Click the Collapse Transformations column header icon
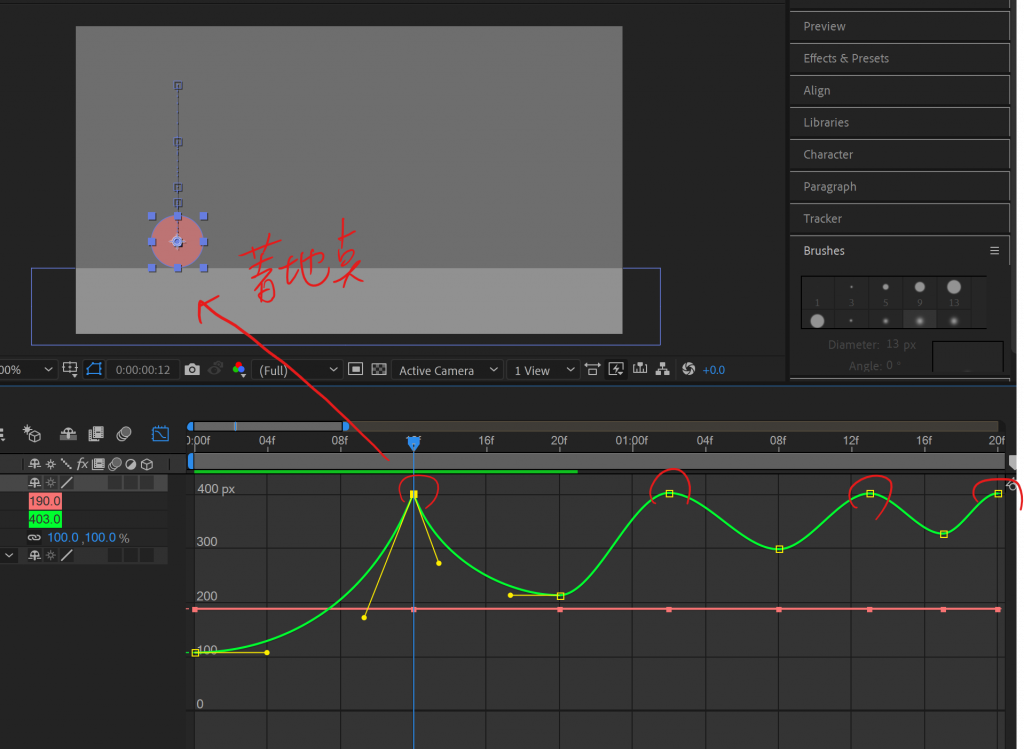The width and height of the screenshot is (1024, 749). point(51,464)
